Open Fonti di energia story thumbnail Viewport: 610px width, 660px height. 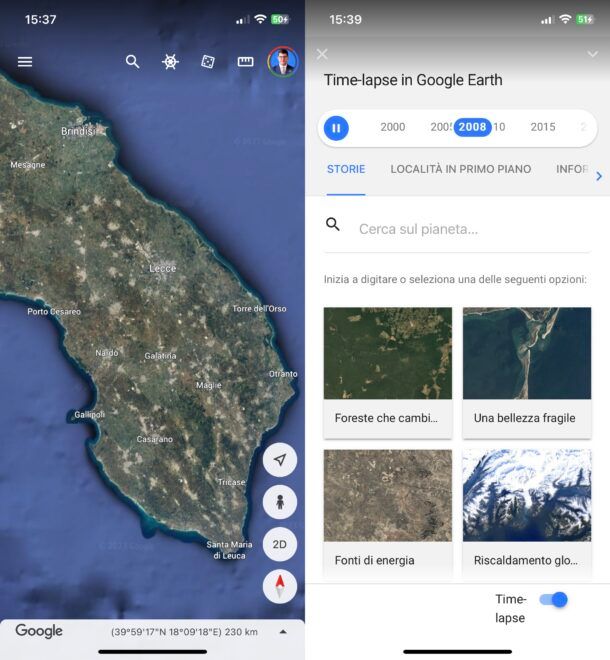click(388, 495)
